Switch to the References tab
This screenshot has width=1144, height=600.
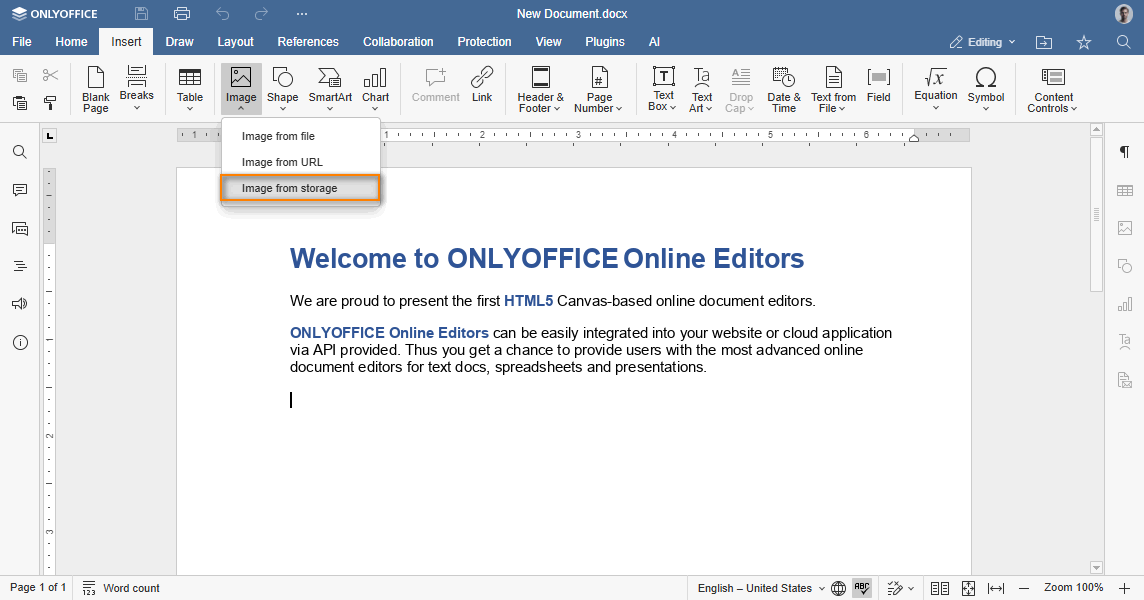point(308,42)
